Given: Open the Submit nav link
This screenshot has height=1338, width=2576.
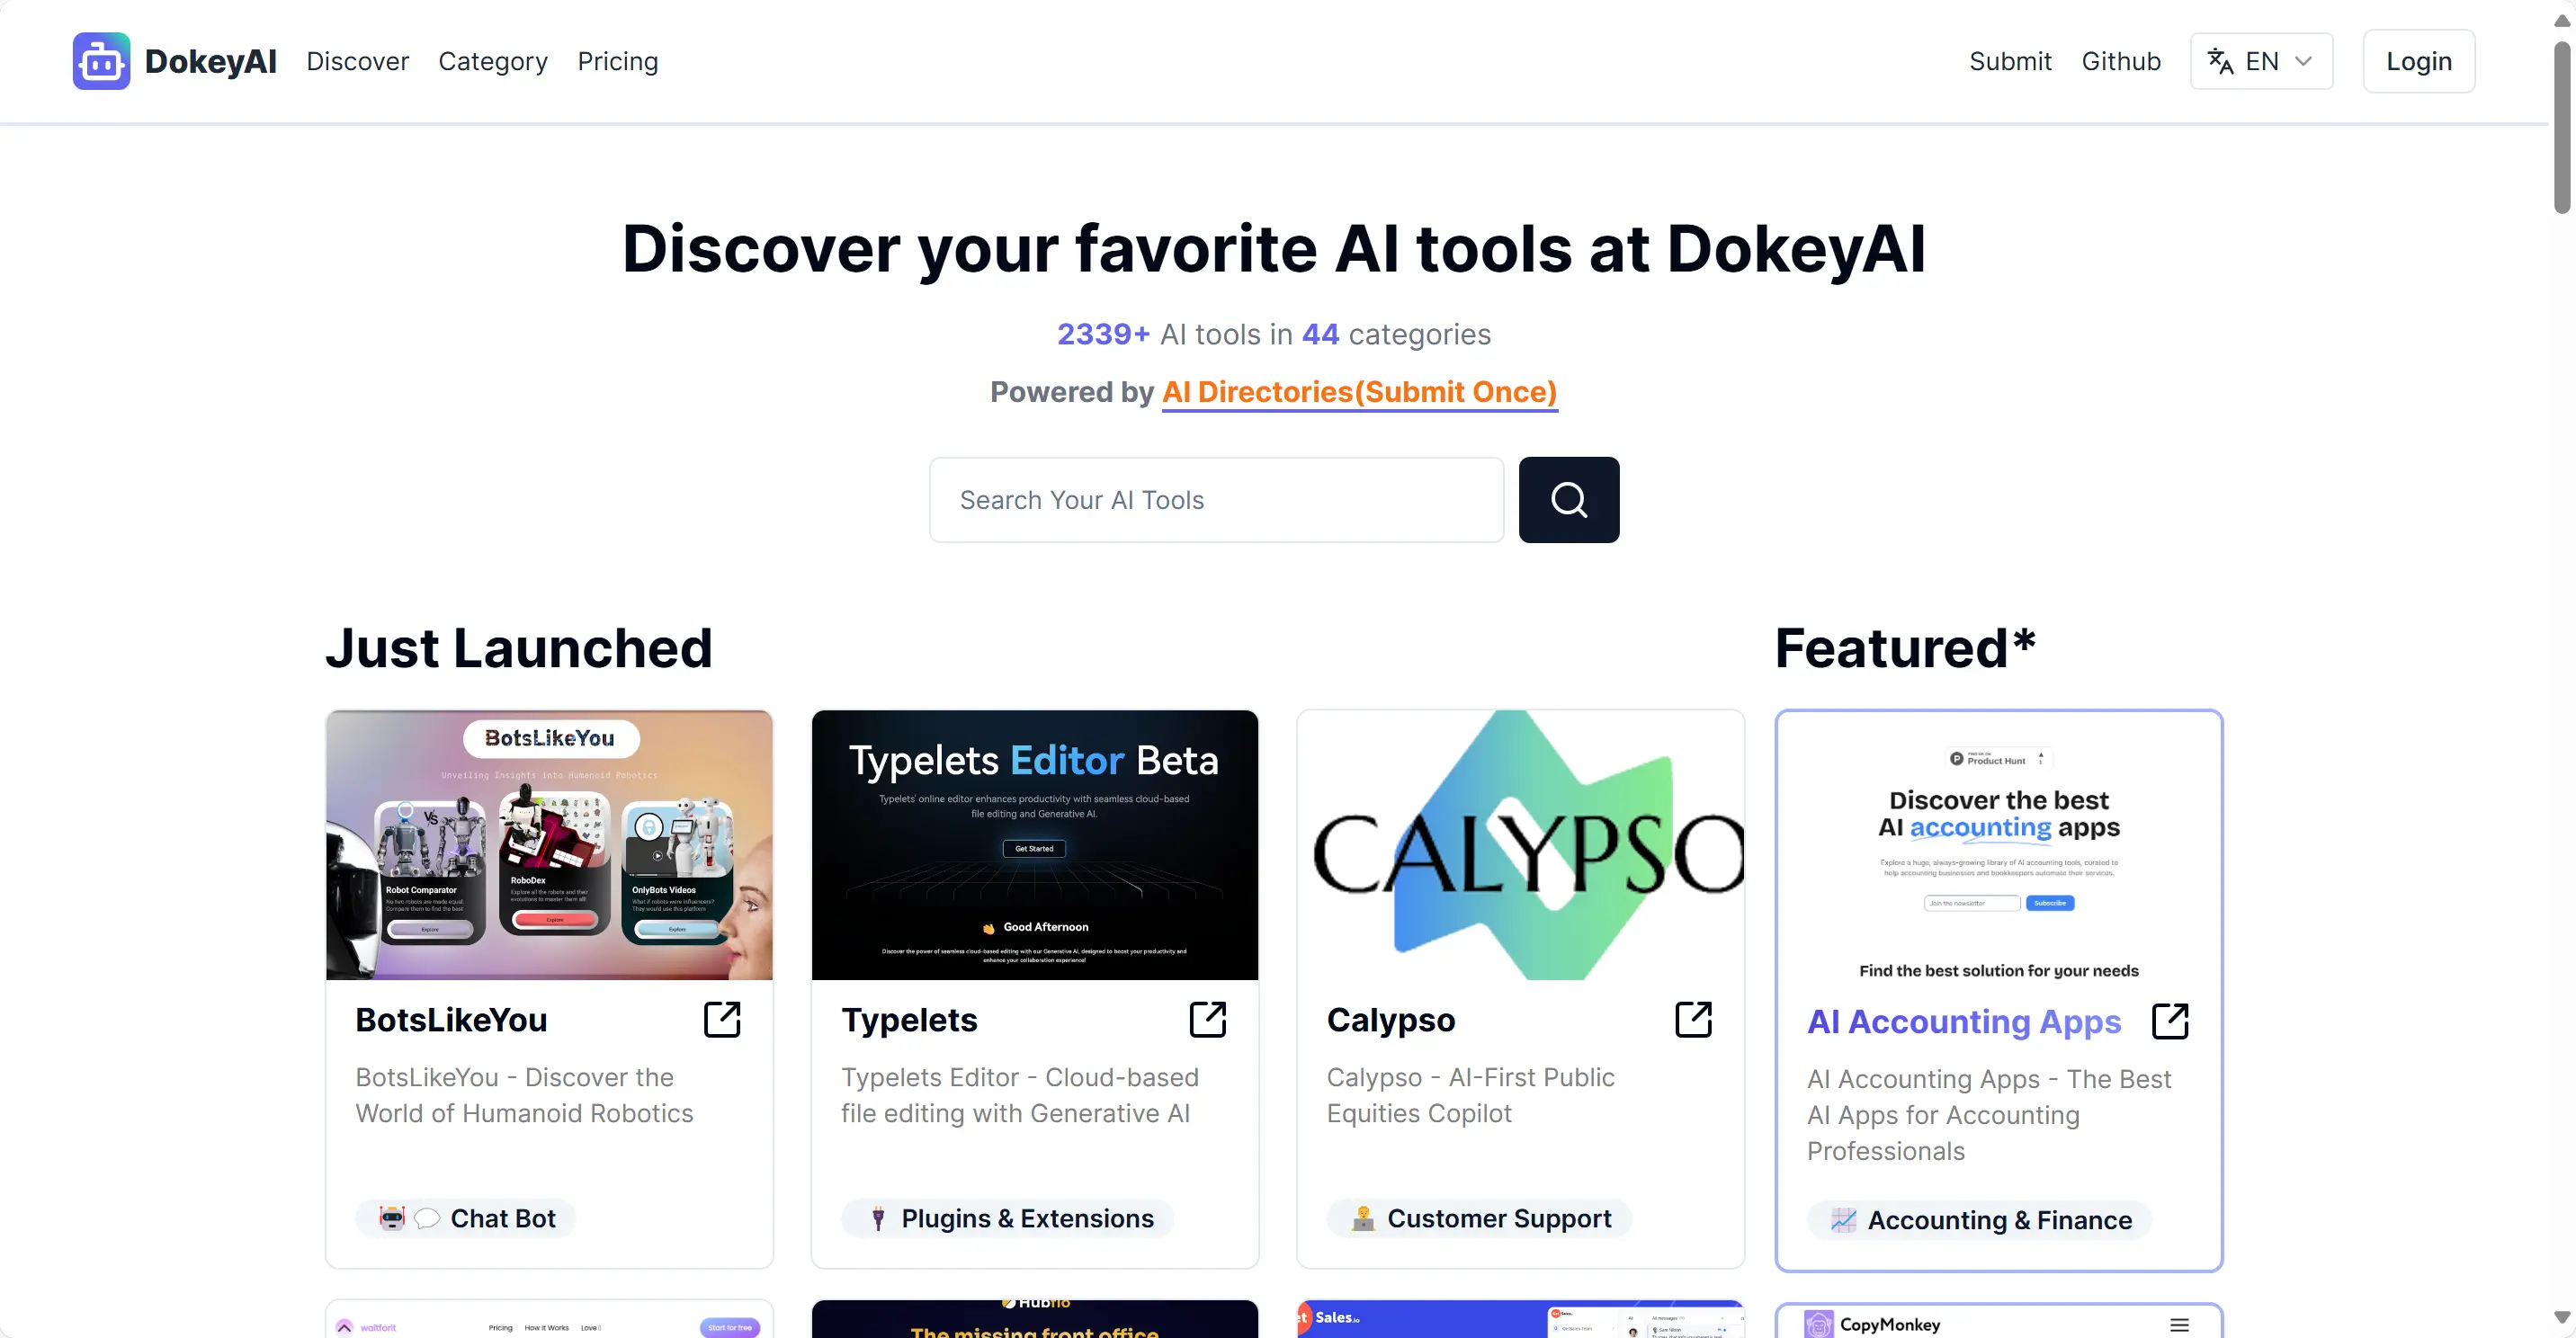Looking at the screenshot, I should (2010, 61).
